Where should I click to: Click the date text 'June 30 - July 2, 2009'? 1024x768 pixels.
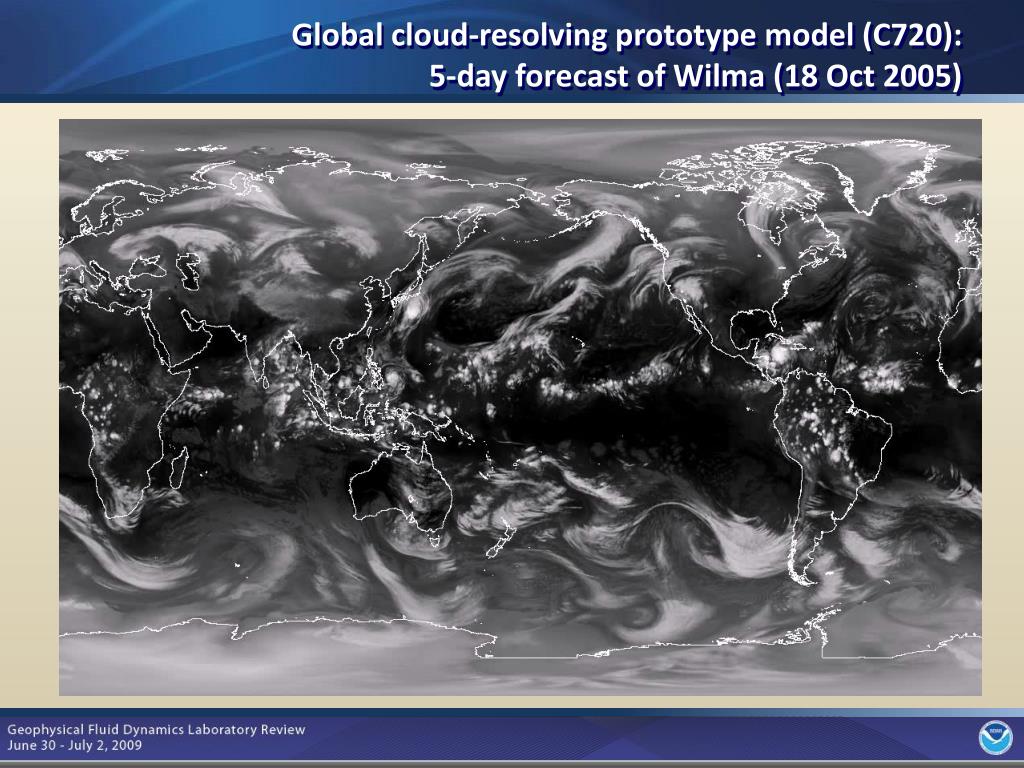click(x=74, y=745)
